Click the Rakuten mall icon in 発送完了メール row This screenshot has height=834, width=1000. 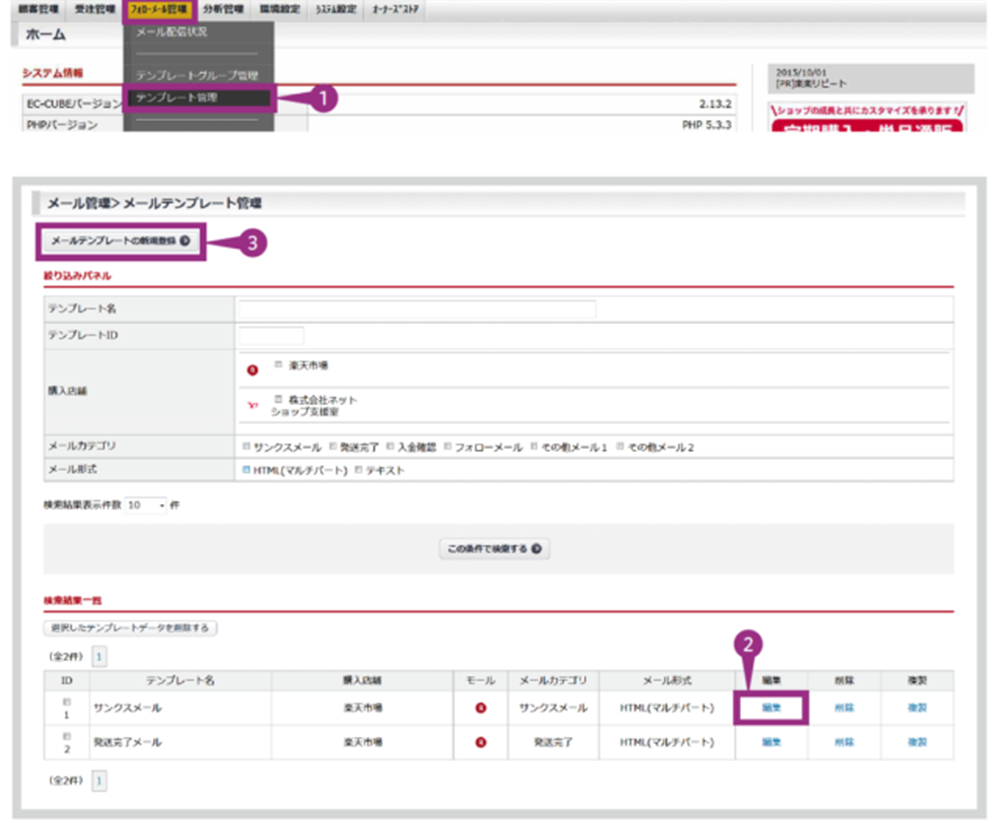[x=480, y=743]
